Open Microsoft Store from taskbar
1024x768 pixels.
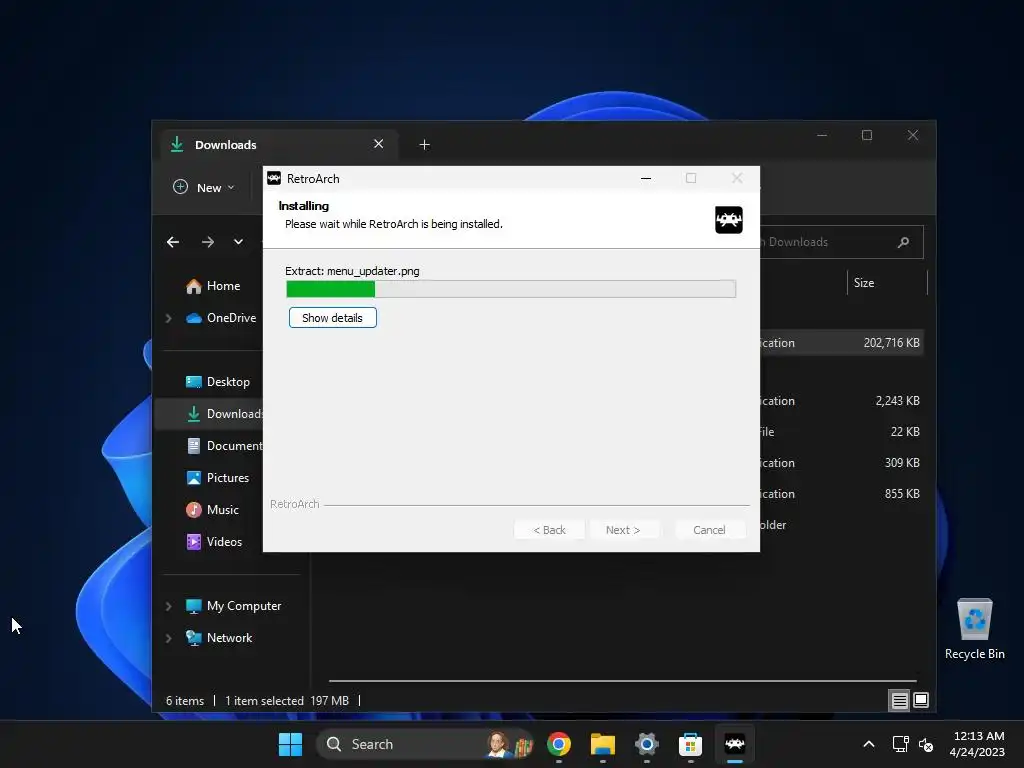pyautogui.click(x=690, y=744)
